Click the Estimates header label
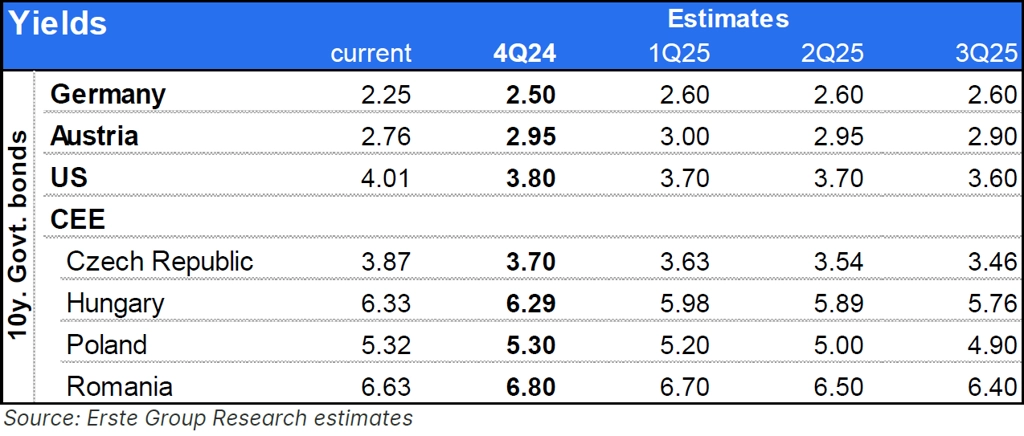Image resolution: width=1024 pixels, height=436 pixels. (728, 18)
